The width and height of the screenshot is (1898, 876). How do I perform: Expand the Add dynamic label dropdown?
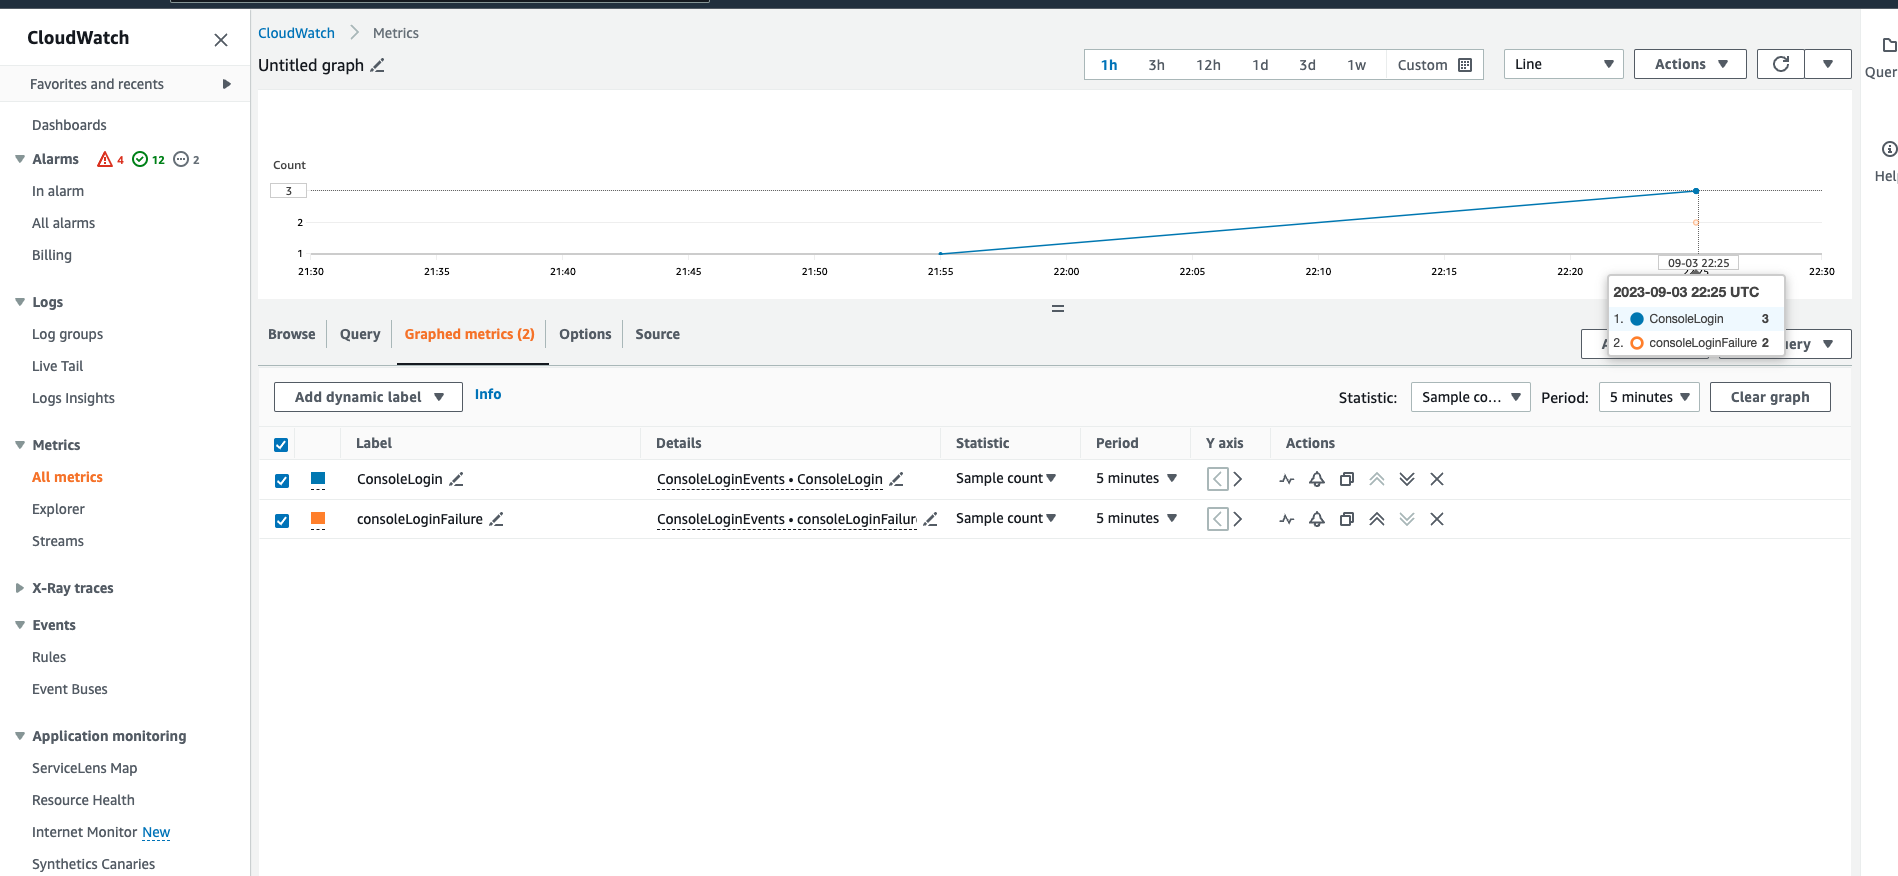(x=368, y=397)
